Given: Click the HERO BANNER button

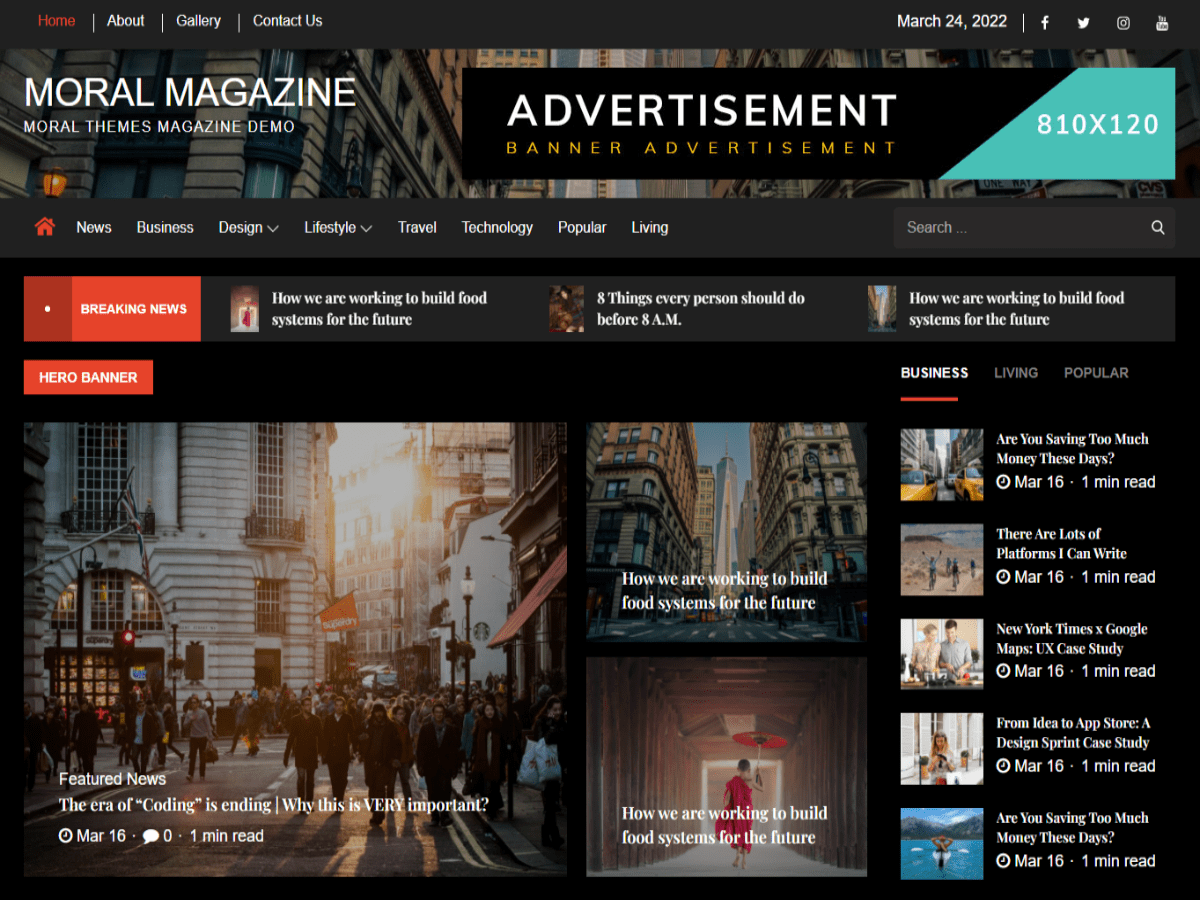Looking at the screenshot, I should 88,377.
